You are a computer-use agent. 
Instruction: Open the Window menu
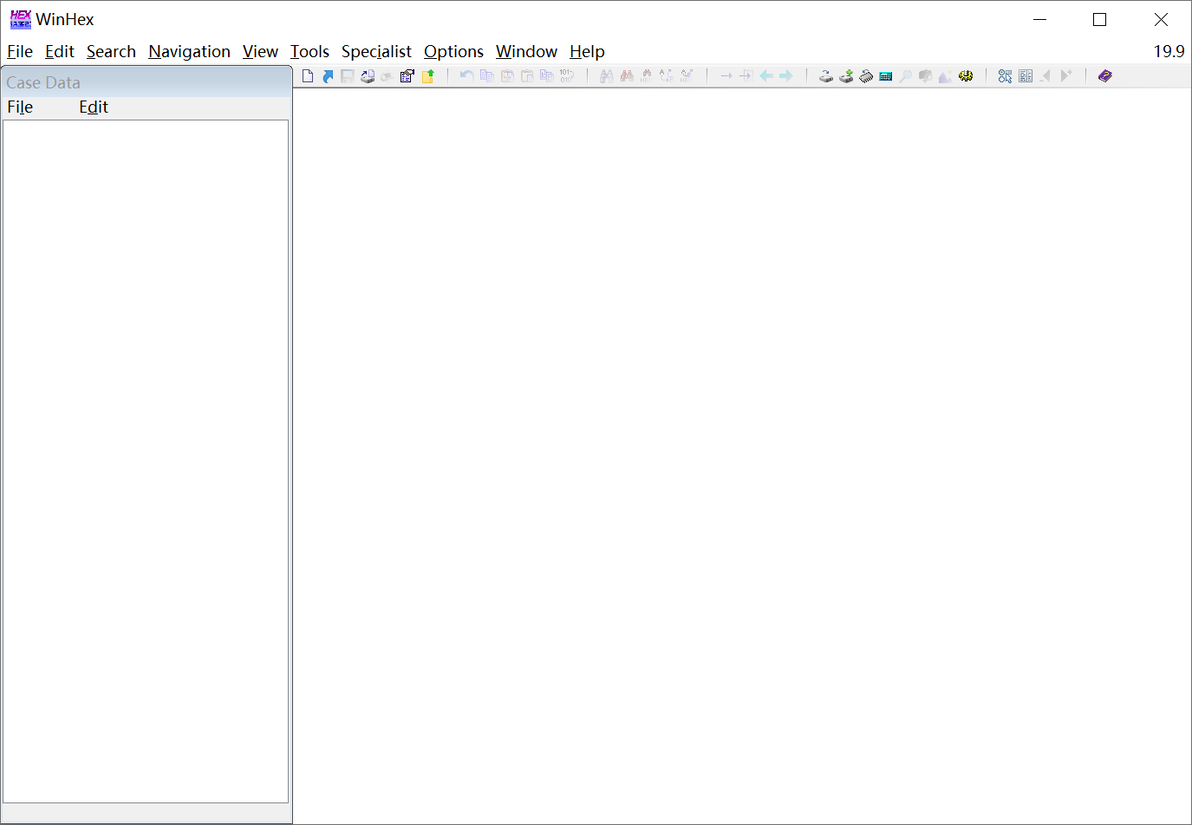pos(527,52)
